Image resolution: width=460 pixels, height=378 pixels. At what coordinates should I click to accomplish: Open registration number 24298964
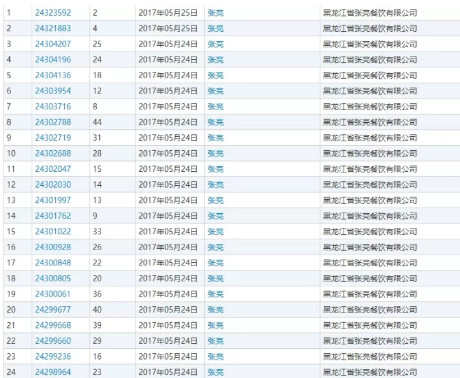(x=53, y=372)
